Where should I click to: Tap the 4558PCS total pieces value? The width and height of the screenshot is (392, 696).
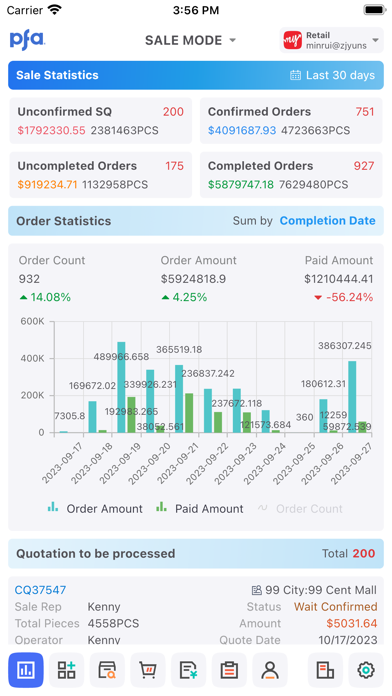coord(113,624)
